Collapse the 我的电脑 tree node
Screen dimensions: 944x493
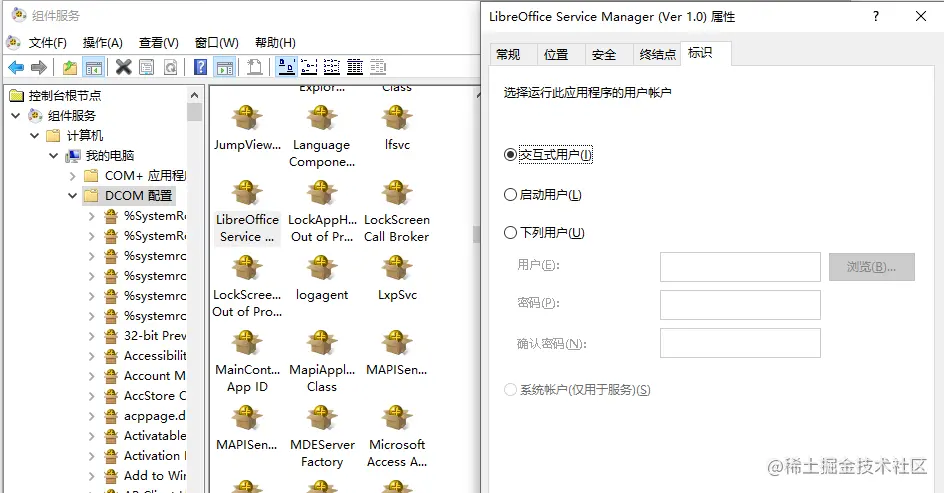point(54,155)
